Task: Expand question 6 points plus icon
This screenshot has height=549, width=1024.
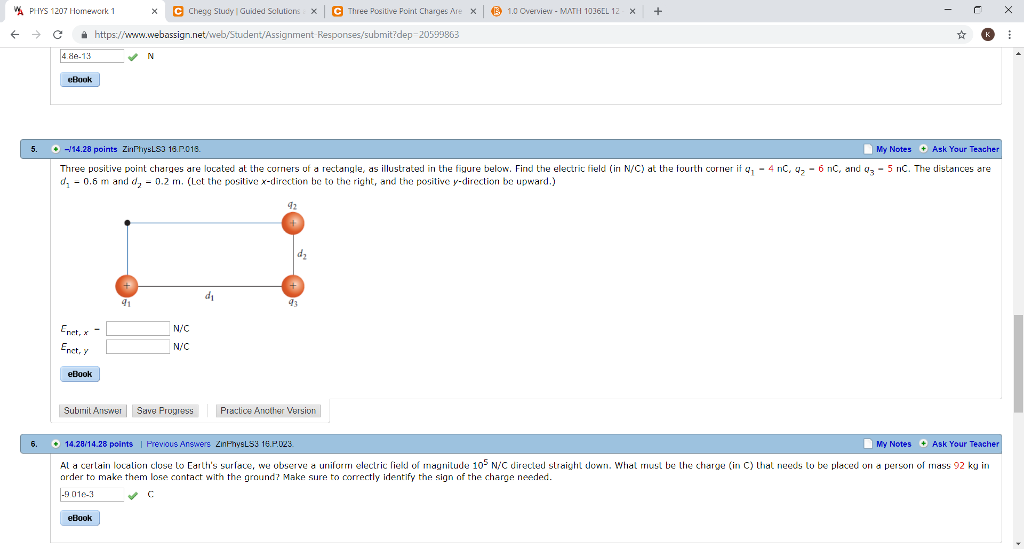Action: click(56, 444)
